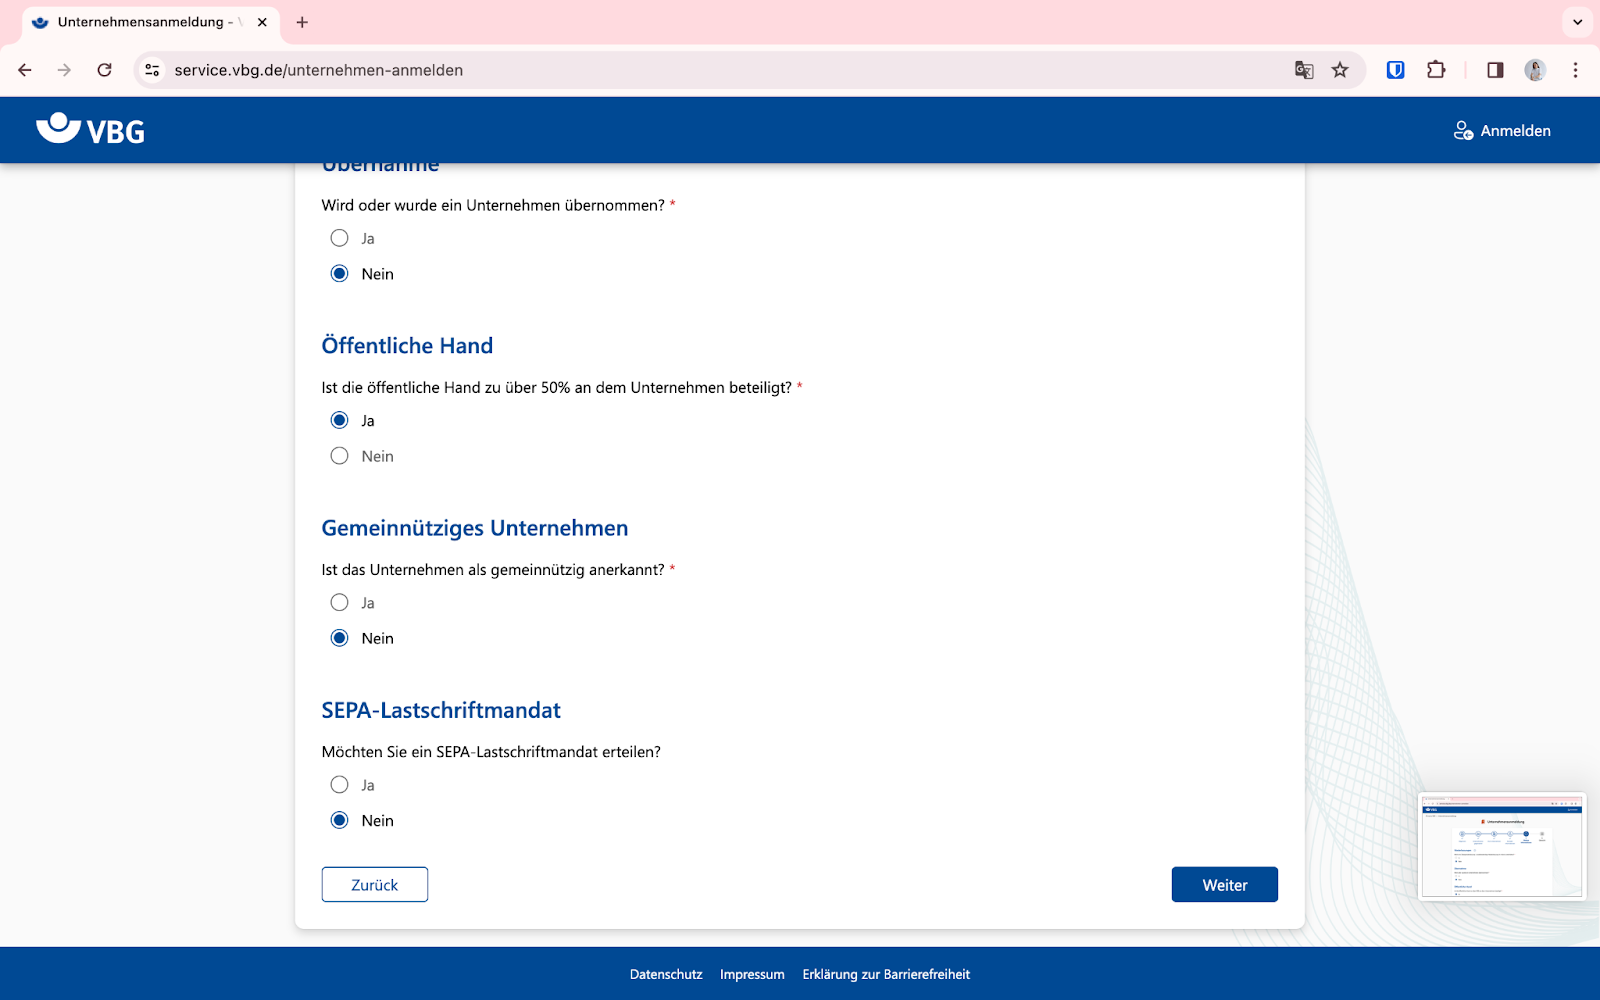Click the Gemeinnütziges Unternehmen heading
The image size is (1600, 1000).
(x=475, y=528)
